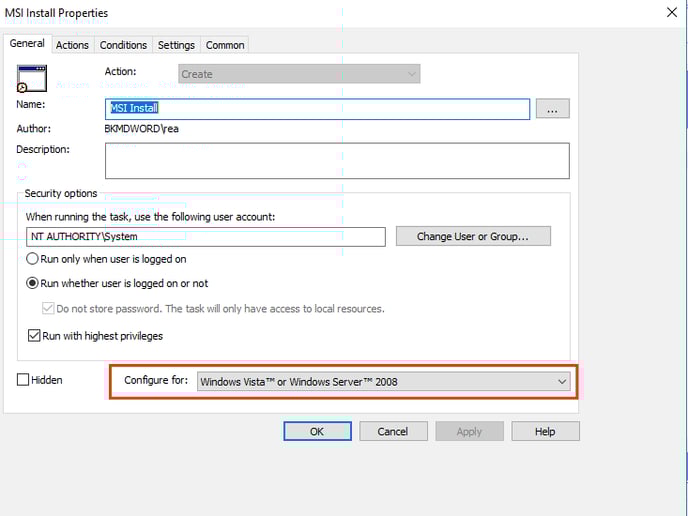
Task: Switch to the Actions tab
Action: [x=72, y=45]
